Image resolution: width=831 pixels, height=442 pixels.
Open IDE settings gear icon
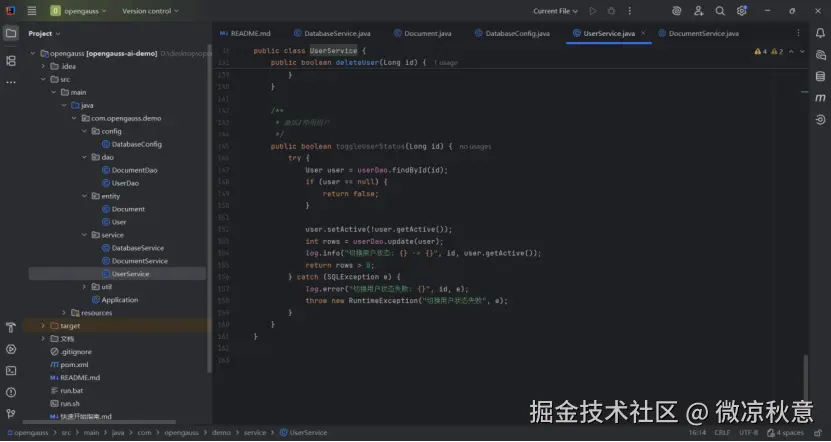coord(741,11)
